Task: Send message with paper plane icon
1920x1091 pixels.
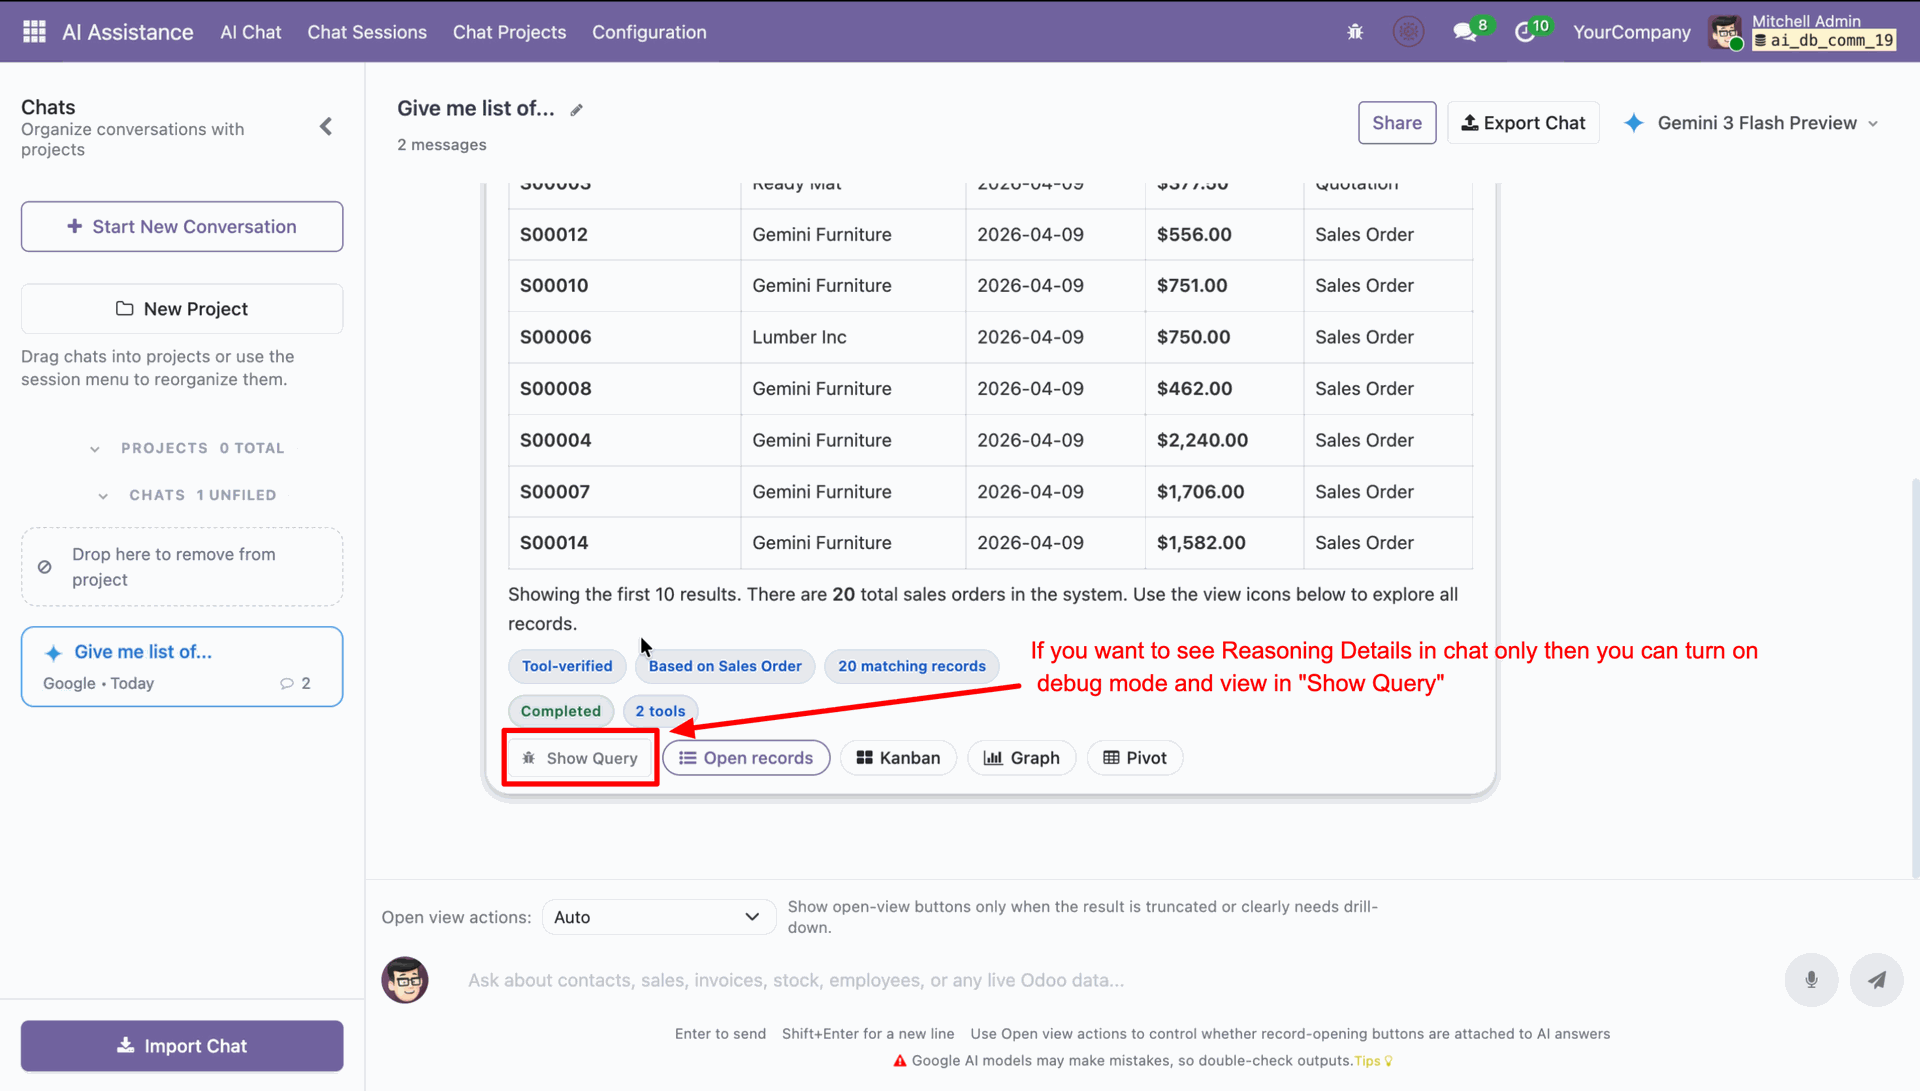Action: [1876, 980]
